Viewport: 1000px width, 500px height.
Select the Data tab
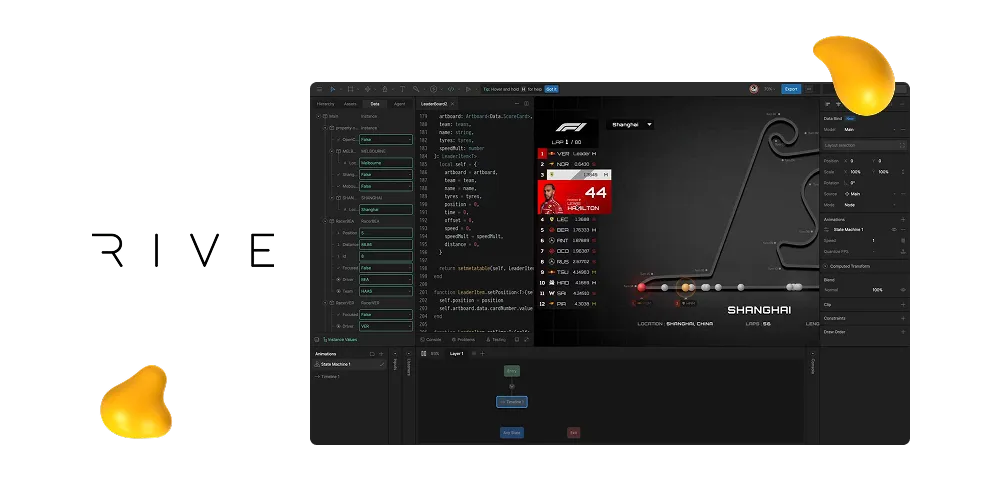click(375, 104)
